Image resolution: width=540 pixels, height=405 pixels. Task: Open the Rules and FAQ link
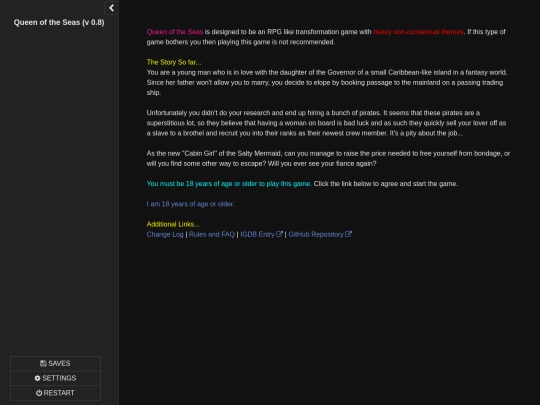[212, 235]
